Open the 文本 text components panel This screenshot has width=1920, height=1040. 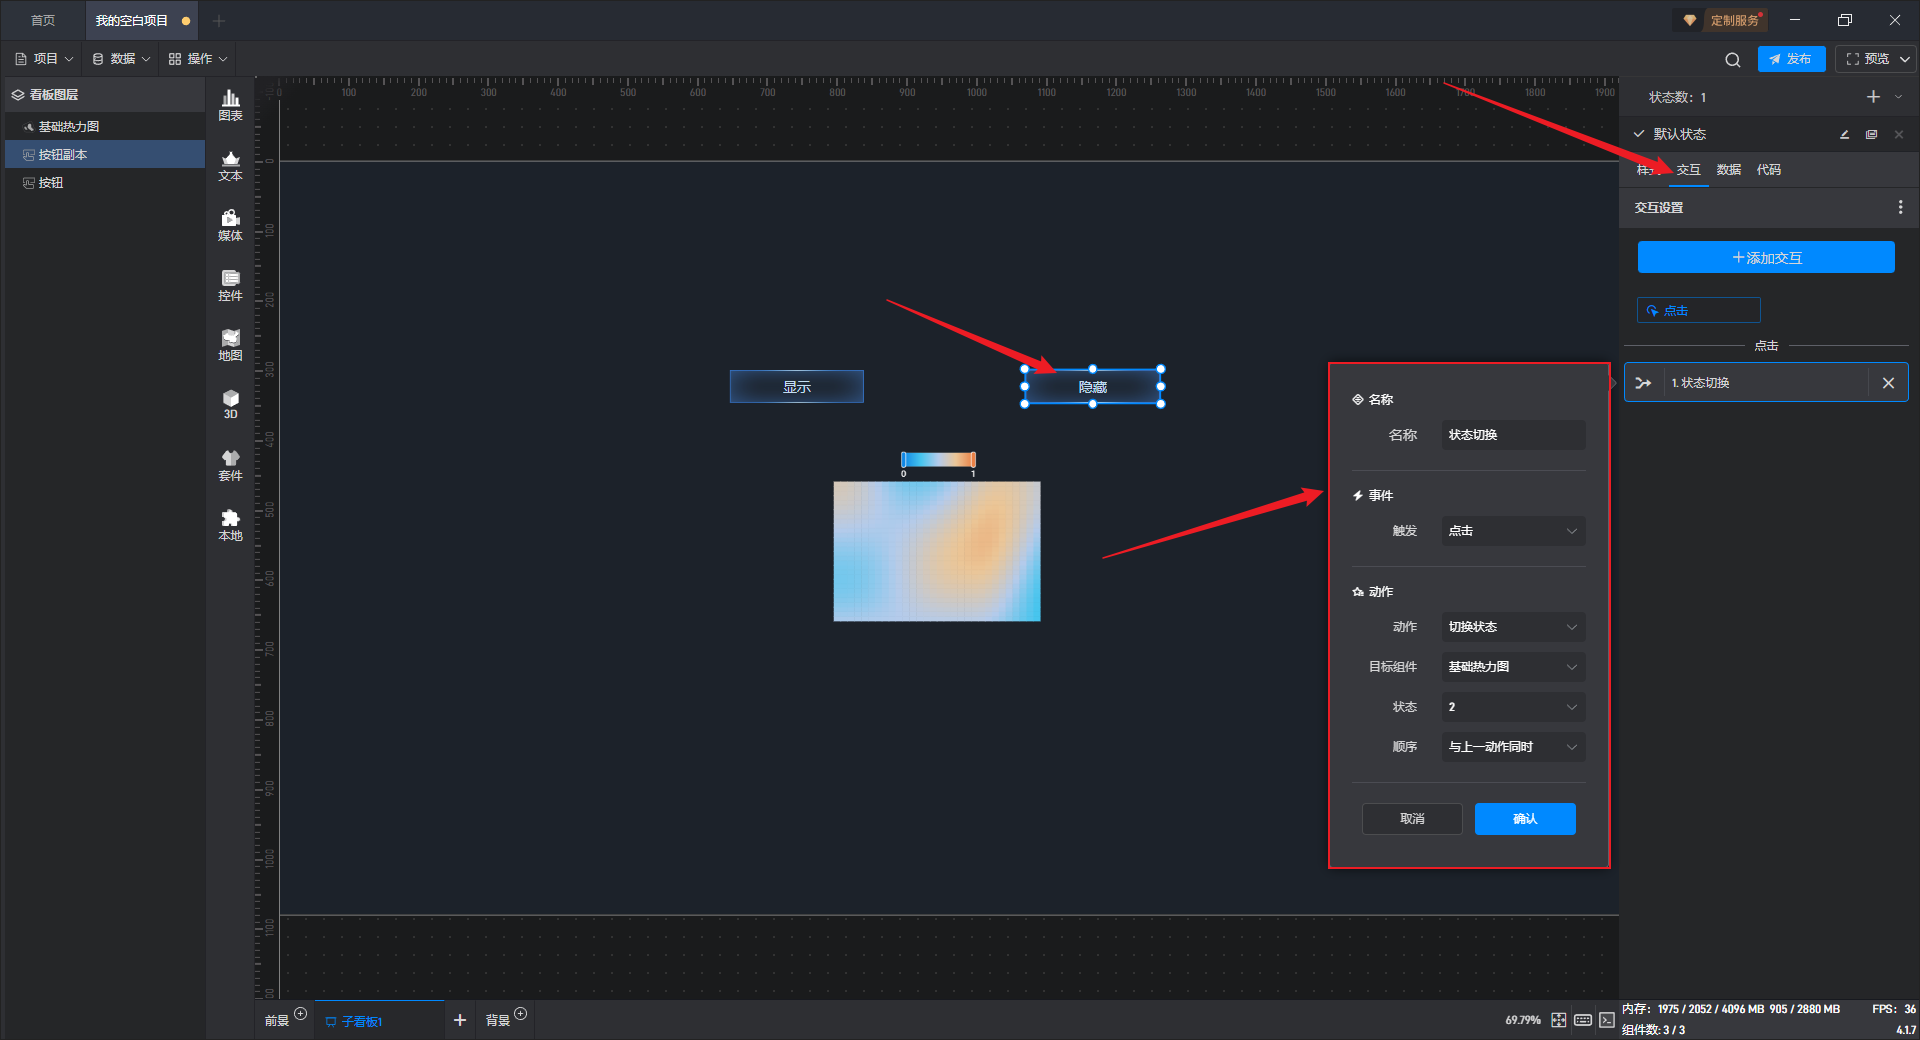[230, 165]
